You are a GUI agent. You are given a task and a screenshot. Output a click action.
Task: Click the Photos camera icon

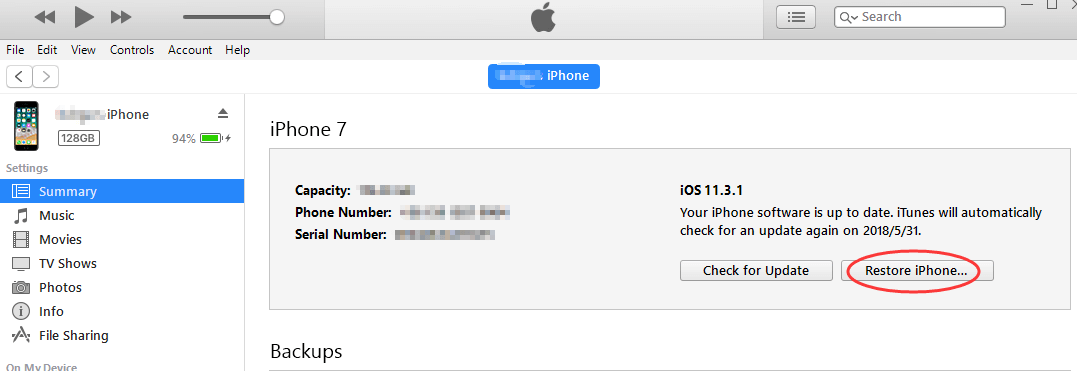click(x=21, y=288)
